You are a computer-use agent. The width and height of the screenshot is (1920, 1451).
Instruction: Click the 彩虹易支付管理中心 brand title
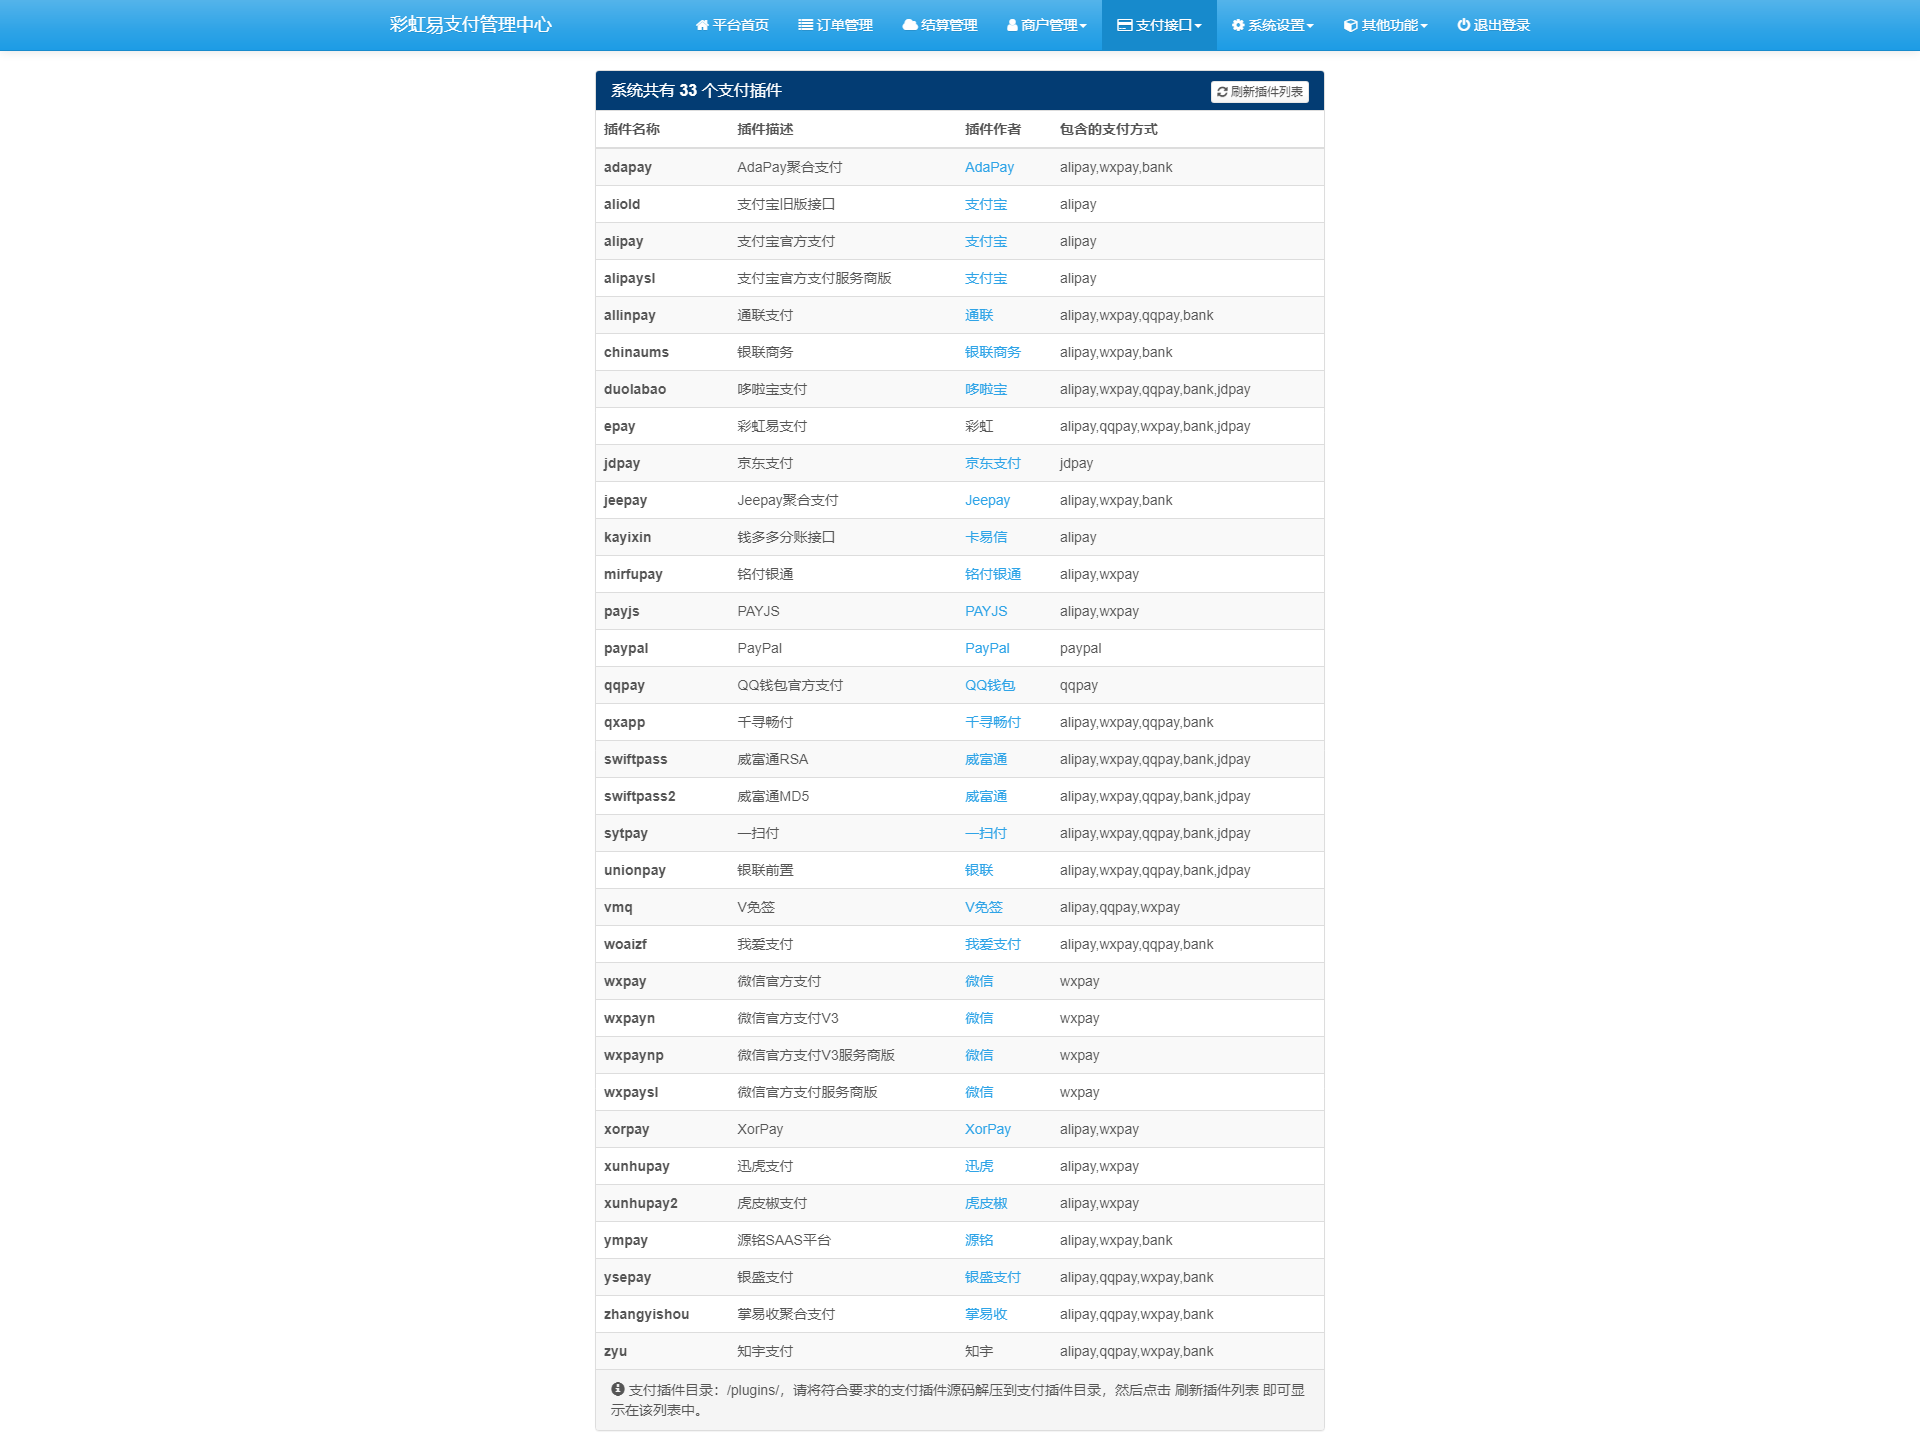click(x=471, y=25)
